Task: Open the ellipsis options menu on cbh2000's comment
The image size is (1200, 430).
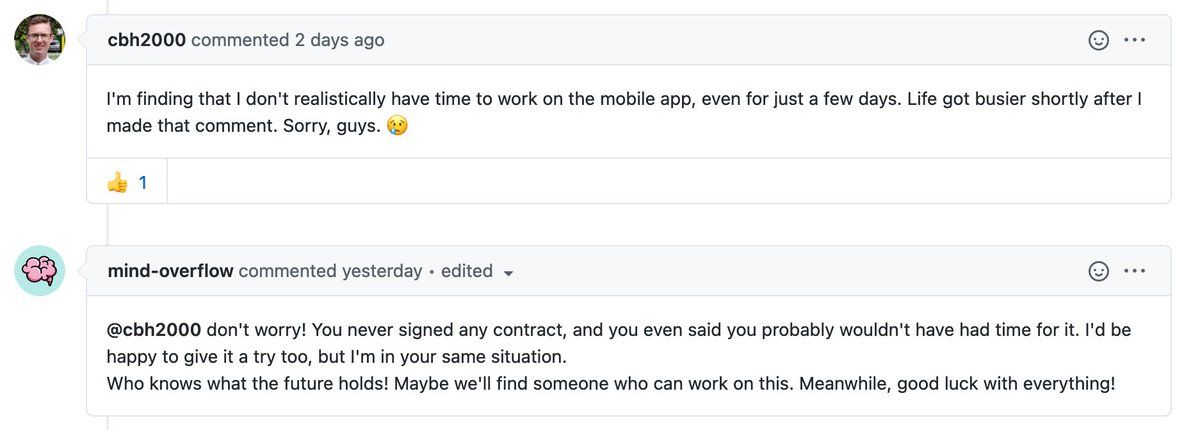Action: point(1134,40)
